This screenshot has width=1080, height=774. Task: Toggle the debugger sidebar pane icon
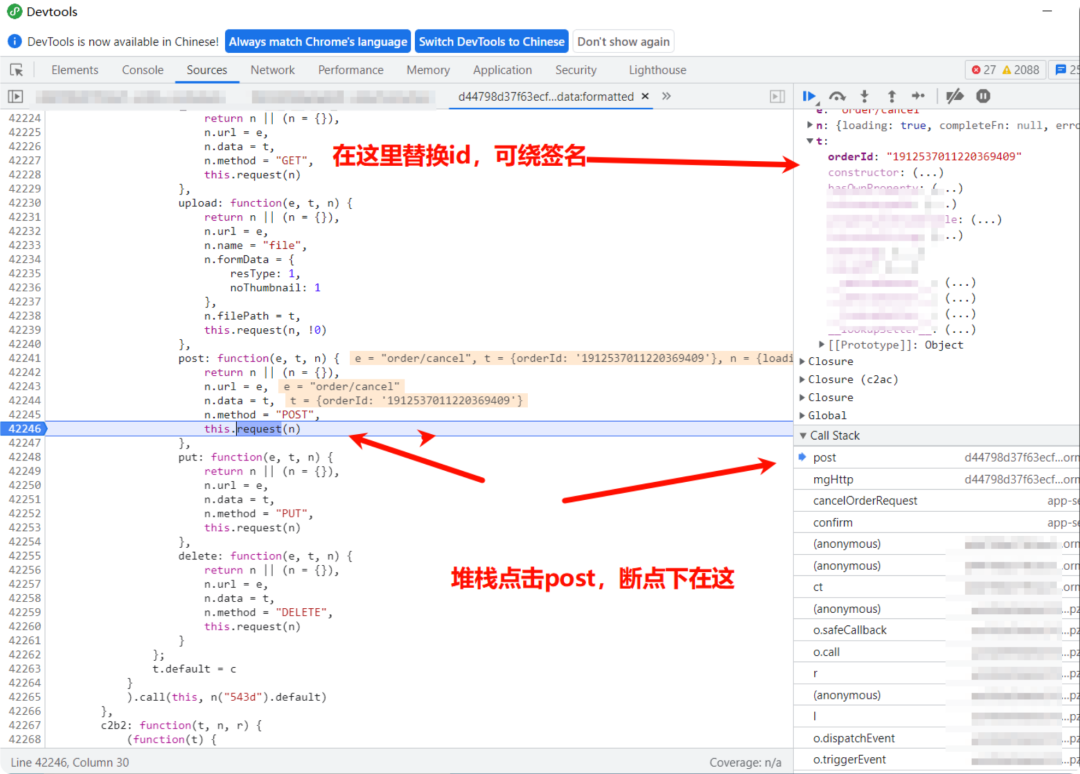(x=777, y=96)
